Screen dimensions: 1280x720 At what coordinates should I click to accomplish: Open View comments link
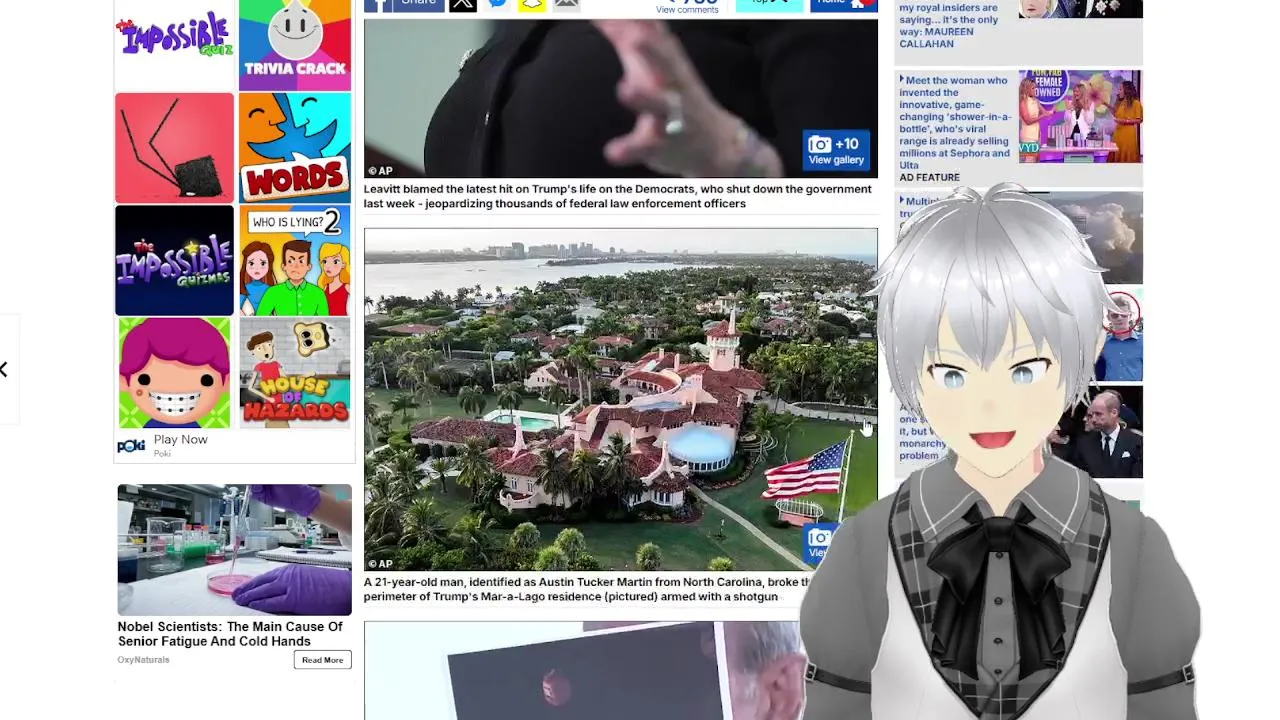687,9
